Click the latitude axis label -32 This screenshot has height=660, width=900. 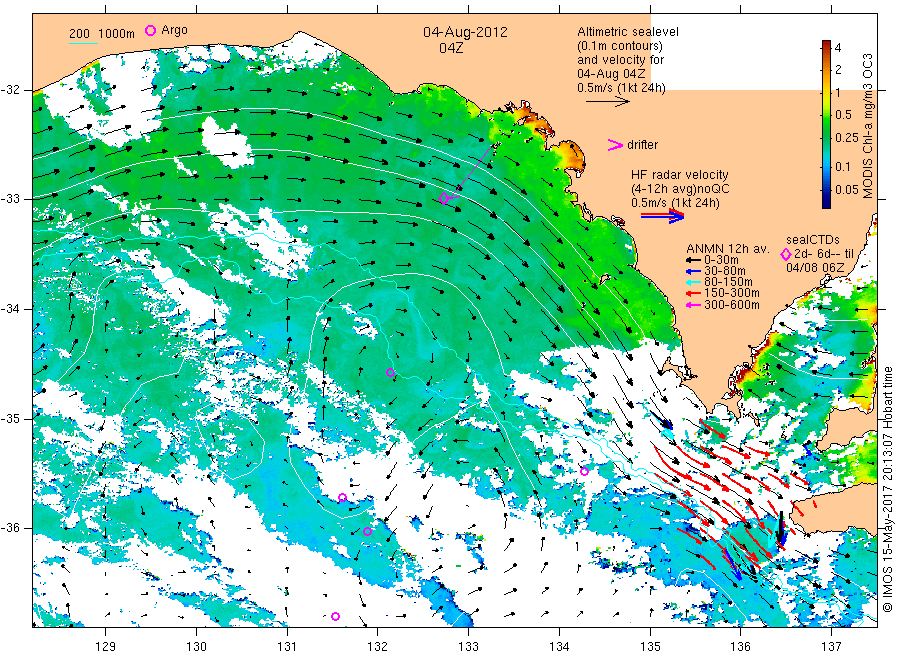point(10,90)
